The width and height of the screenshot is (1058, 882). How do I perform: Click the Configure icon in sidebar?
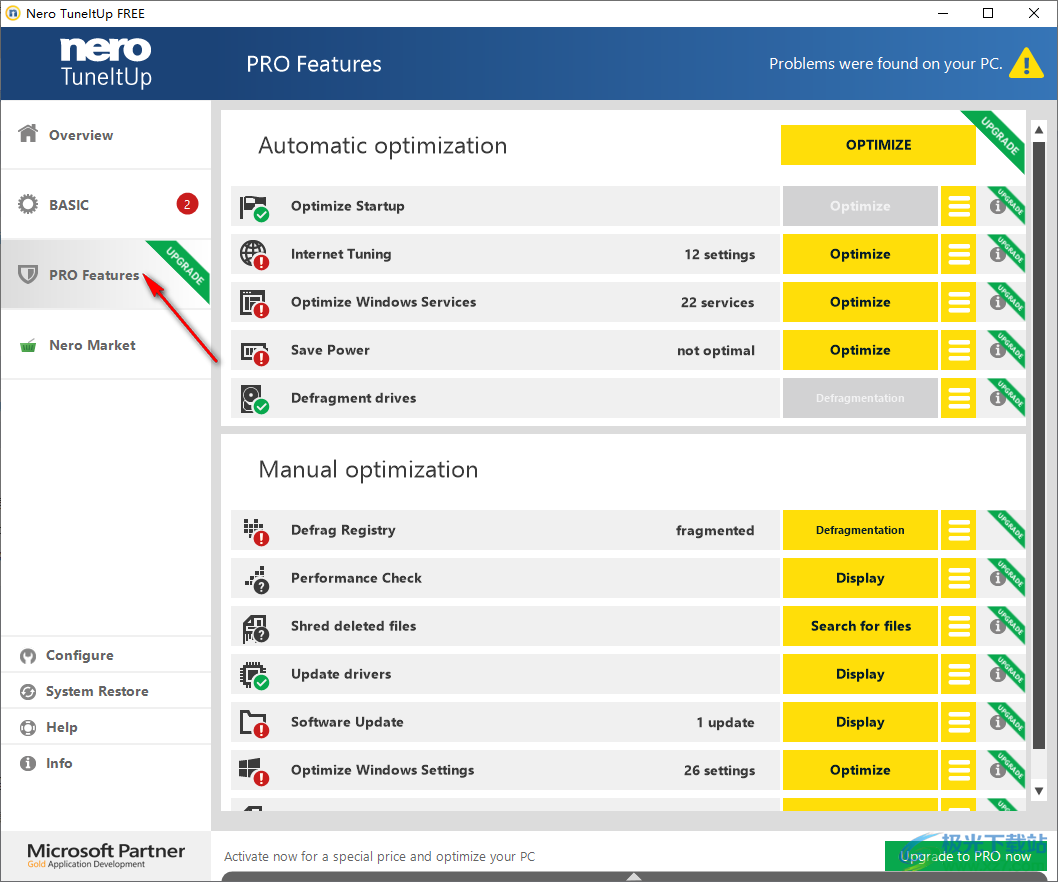(28, 656)
